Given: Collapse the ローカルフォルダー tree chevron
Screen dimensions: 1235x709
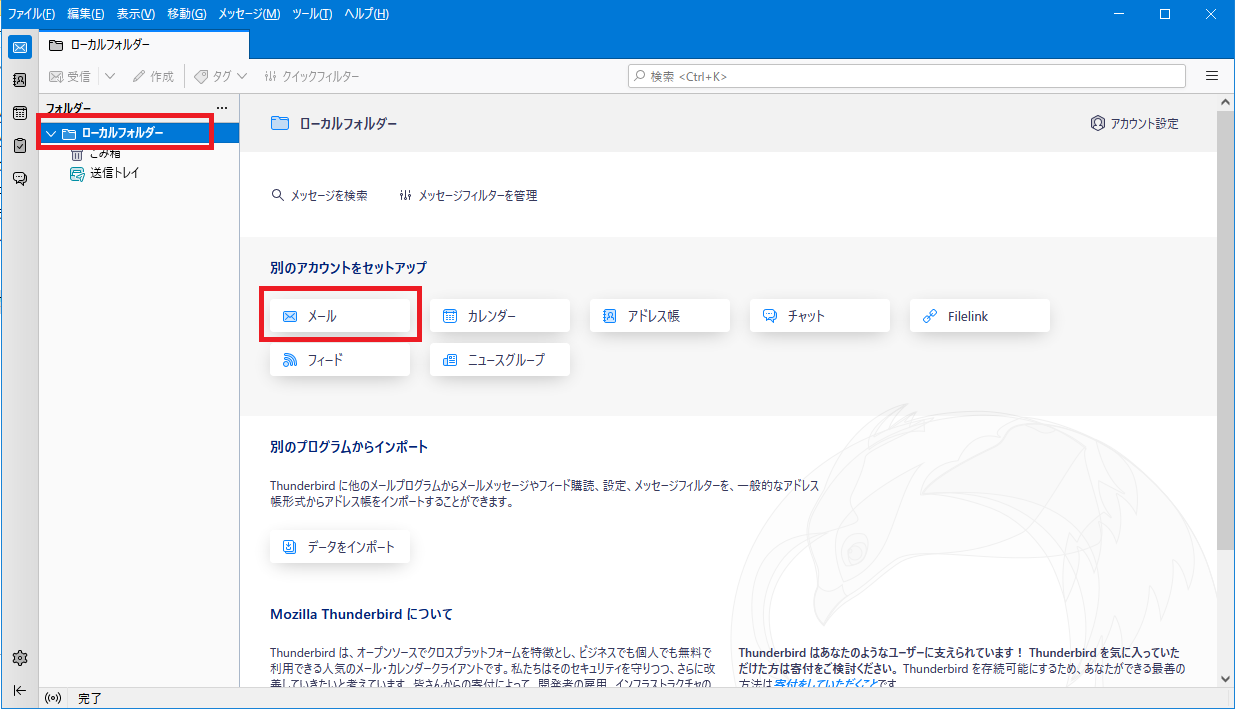Looking at the screenshot, I should click(51, 133).
